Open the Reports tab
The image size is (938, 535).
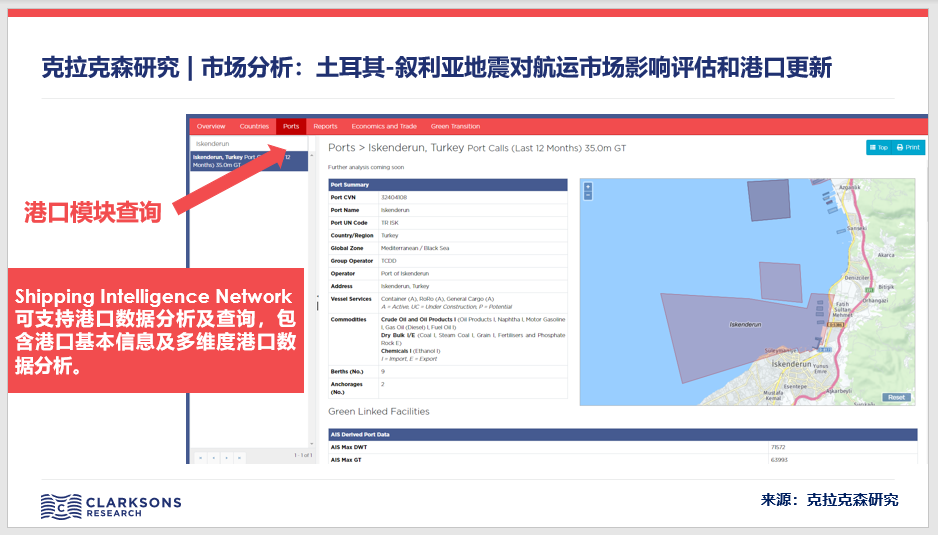(325, 126)
